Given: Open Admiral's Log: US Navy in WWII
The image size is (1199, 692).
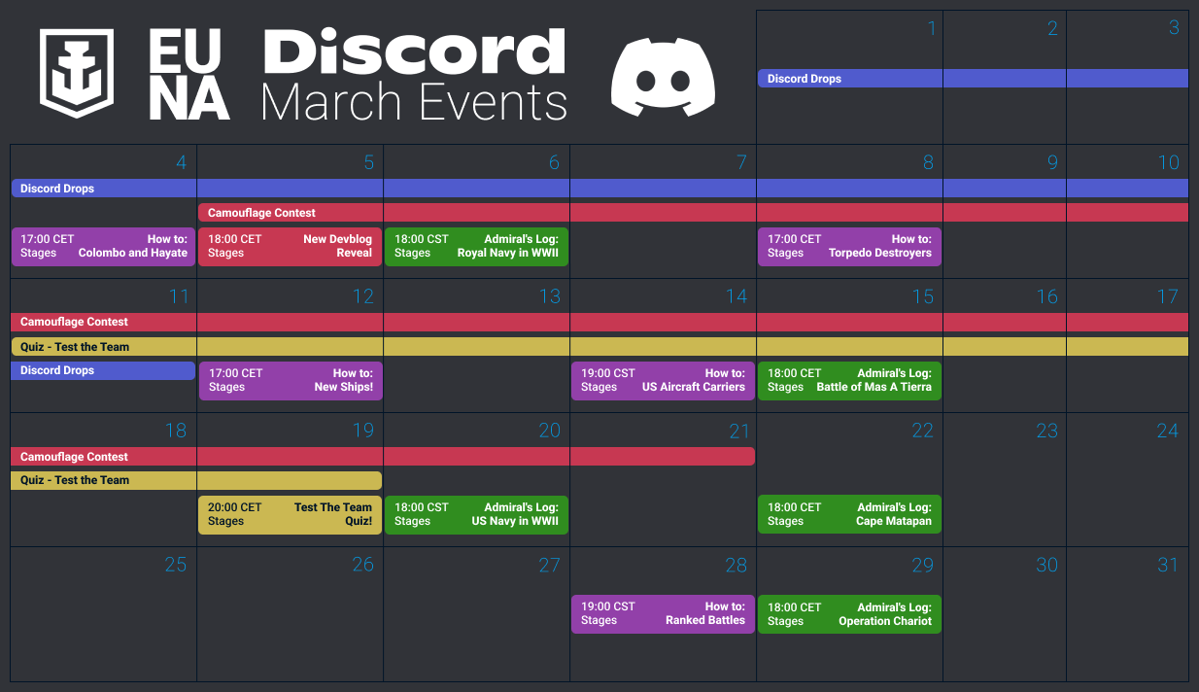Looking at the screenshot, I should click(x=476, y=514).
